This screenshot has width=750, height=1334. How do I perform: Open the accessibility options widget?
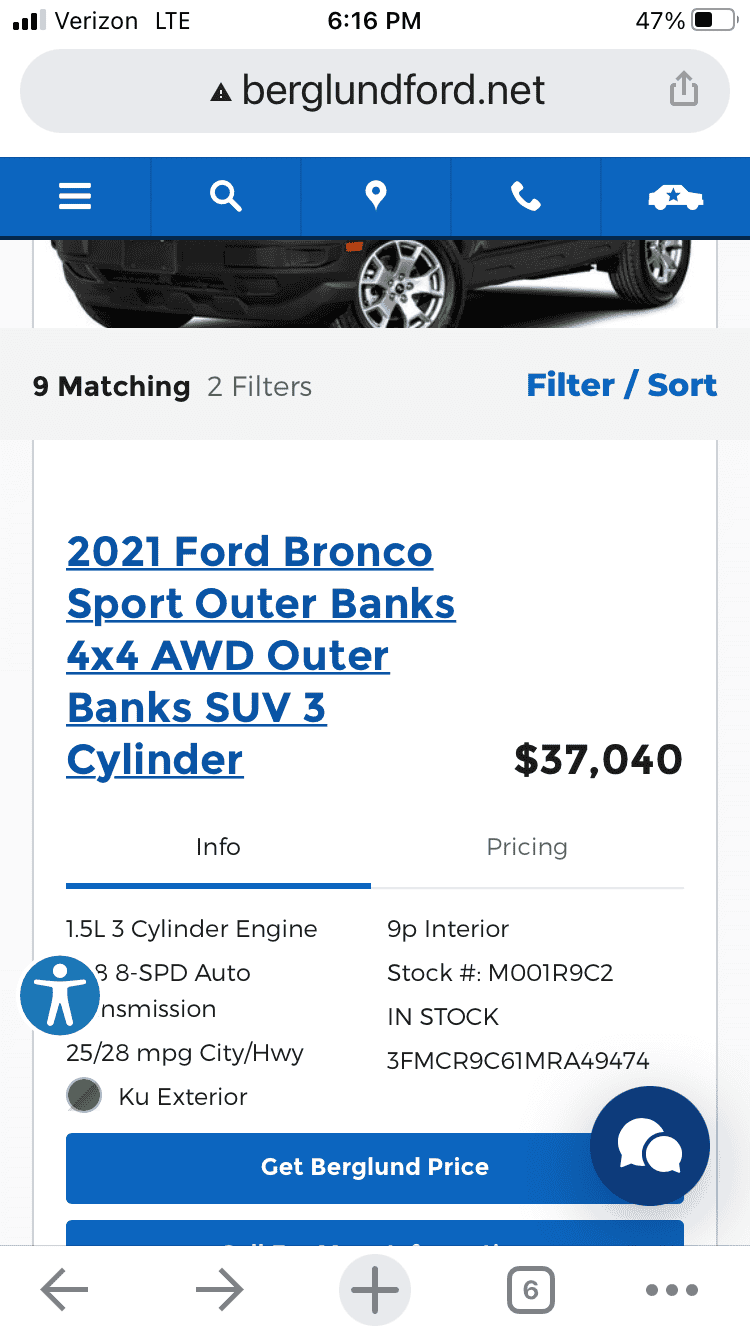pyautogui.click(x=60, y=995)
